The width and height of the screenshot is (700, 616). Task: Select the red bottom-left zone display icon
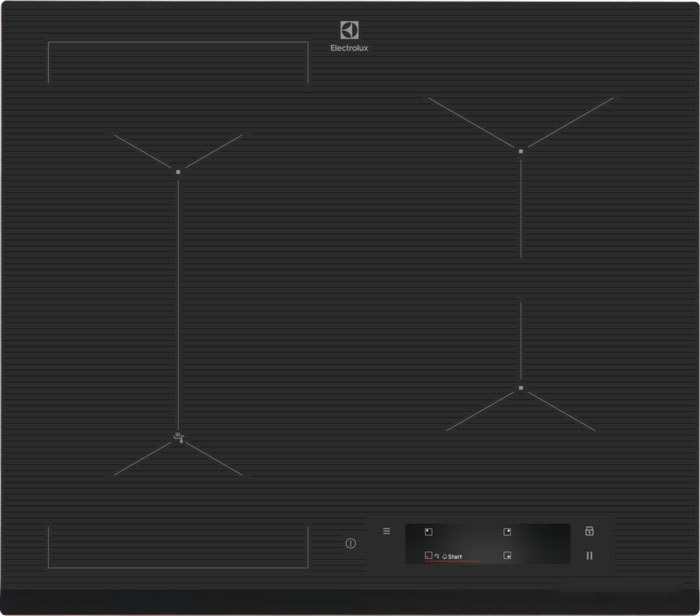(428, 555)
